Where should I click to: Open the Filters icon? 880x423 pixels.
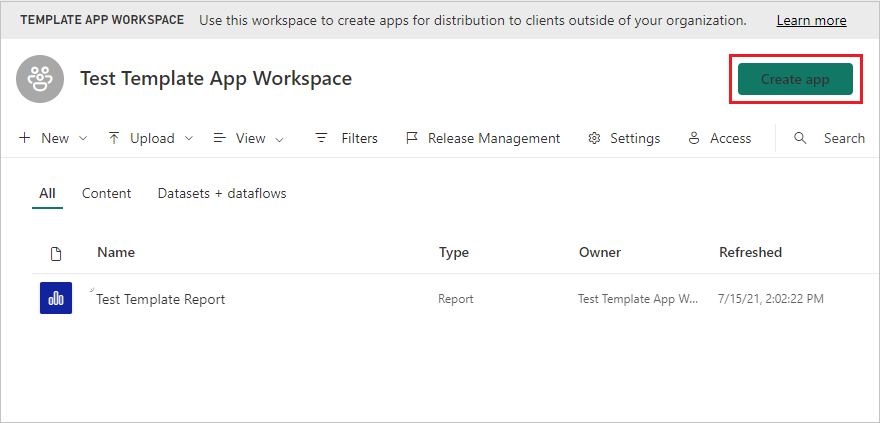(321, 138)
